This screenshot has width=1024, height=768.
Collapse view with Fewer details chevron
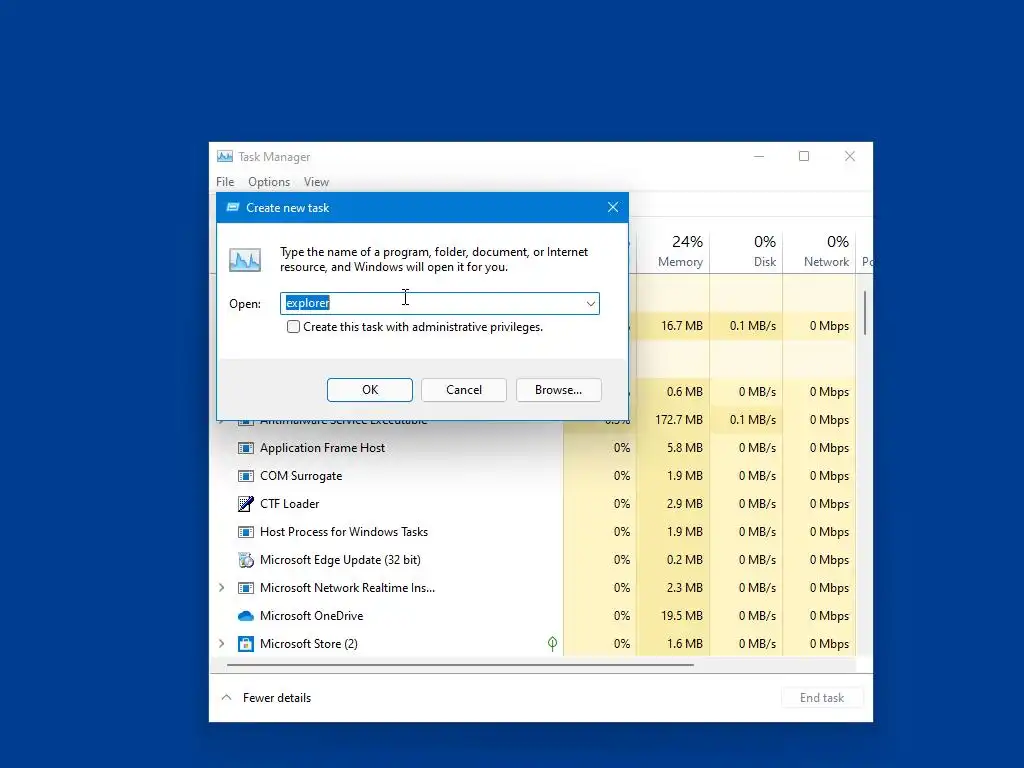coord(226,697)
